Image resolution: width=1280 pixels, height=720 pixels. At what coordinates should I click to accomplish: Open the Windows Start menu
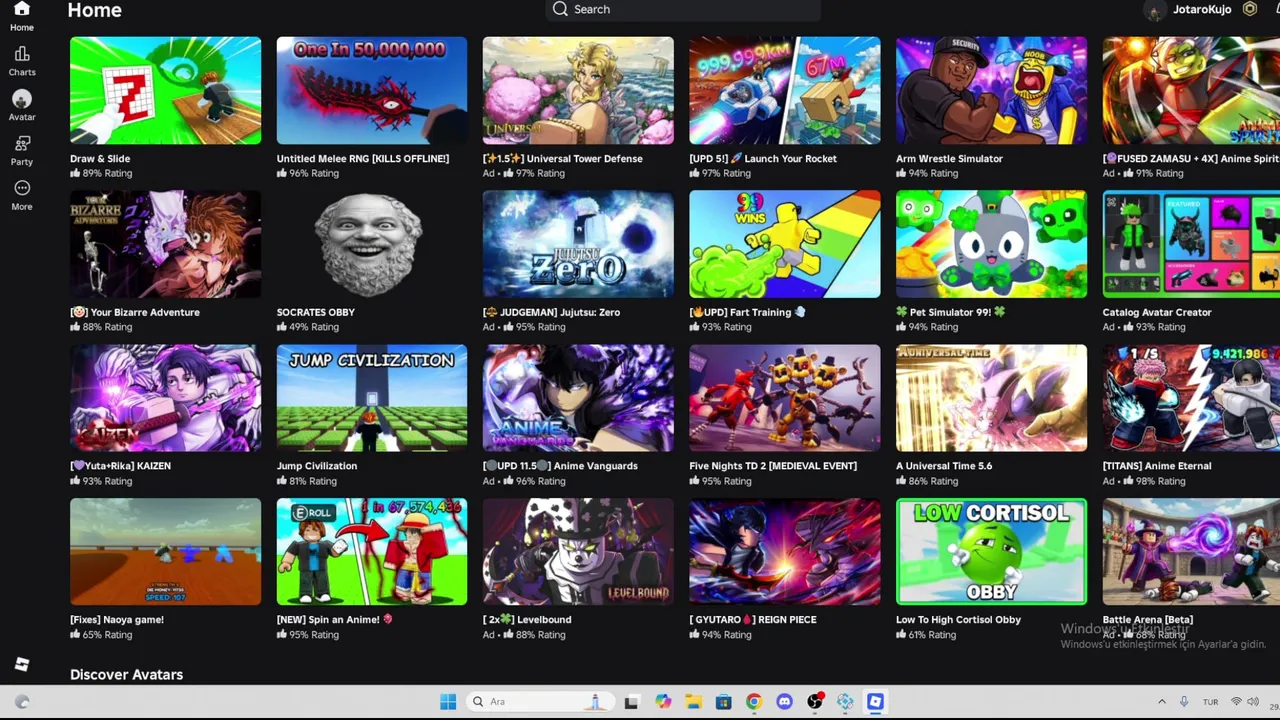point(448,702)
